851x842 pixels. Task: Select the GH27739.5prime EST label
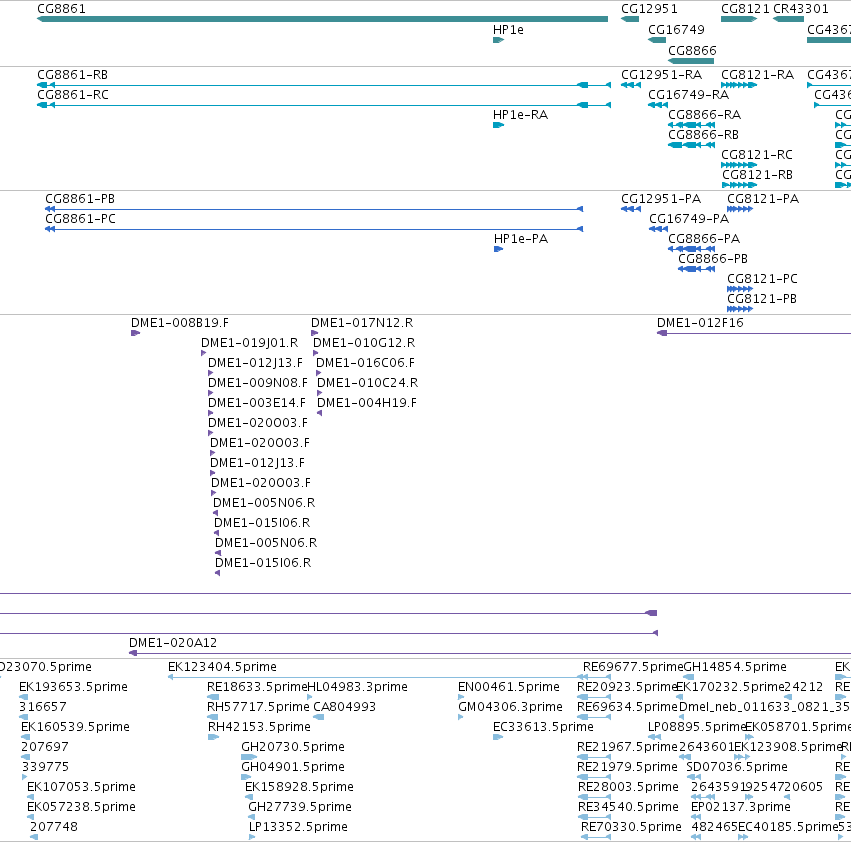(x=300, y=808)
